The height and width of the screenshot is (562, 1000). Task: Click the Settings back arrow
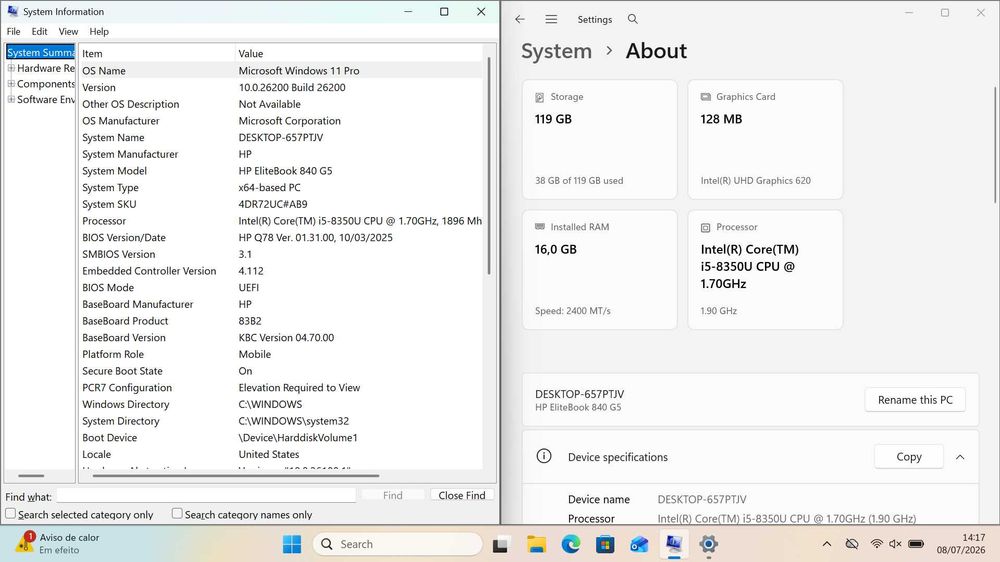(x=520, y=19)
